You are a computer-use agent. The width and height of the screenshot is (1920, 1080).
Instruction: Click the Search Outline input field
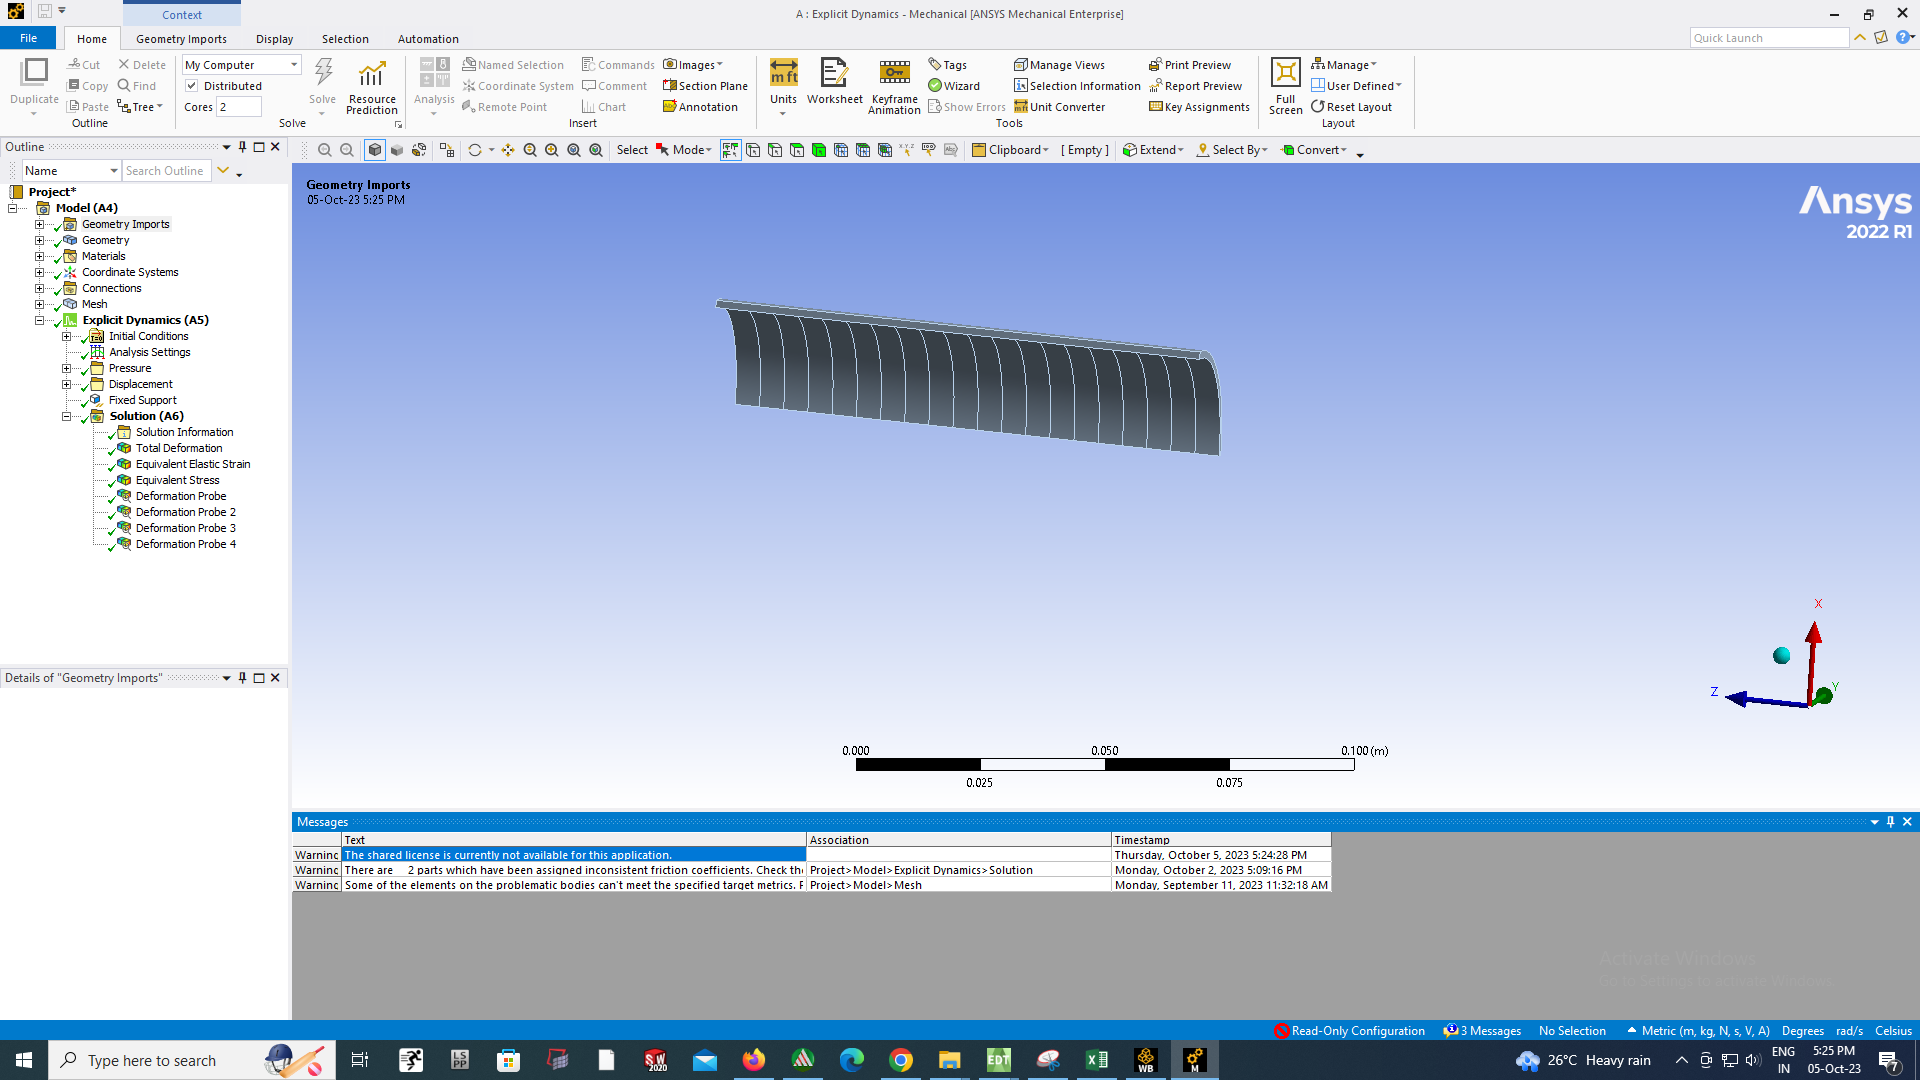(165, 171)
